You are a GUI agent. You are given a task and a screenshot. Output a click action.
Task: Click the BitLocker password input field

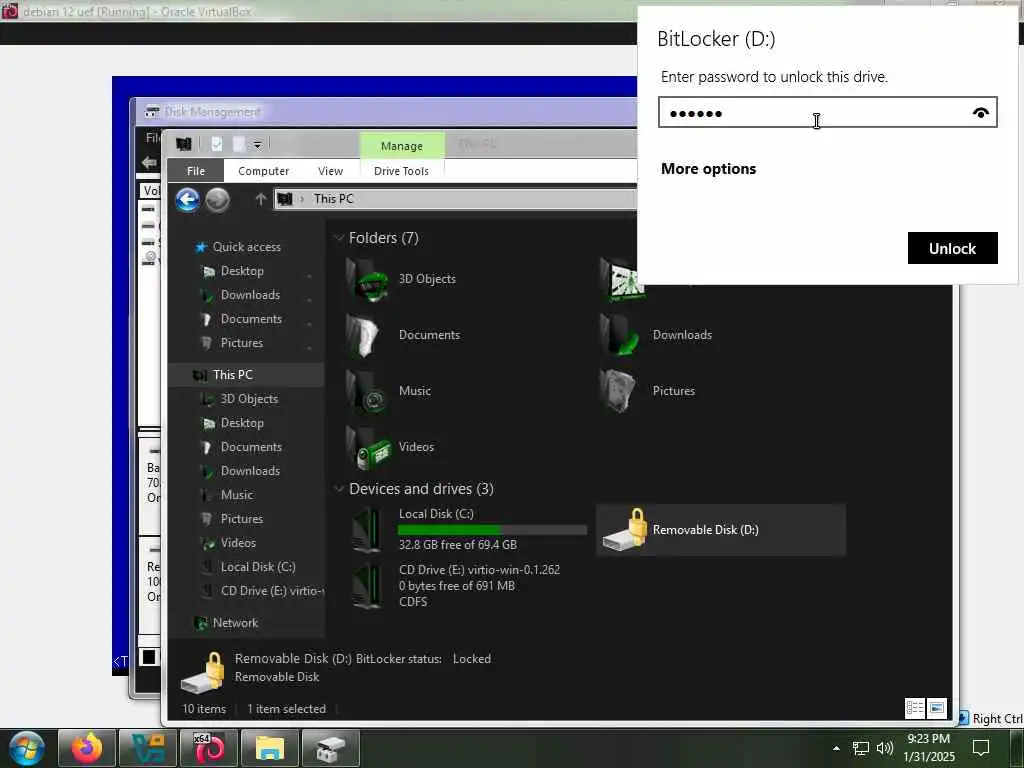click(827, 112)
